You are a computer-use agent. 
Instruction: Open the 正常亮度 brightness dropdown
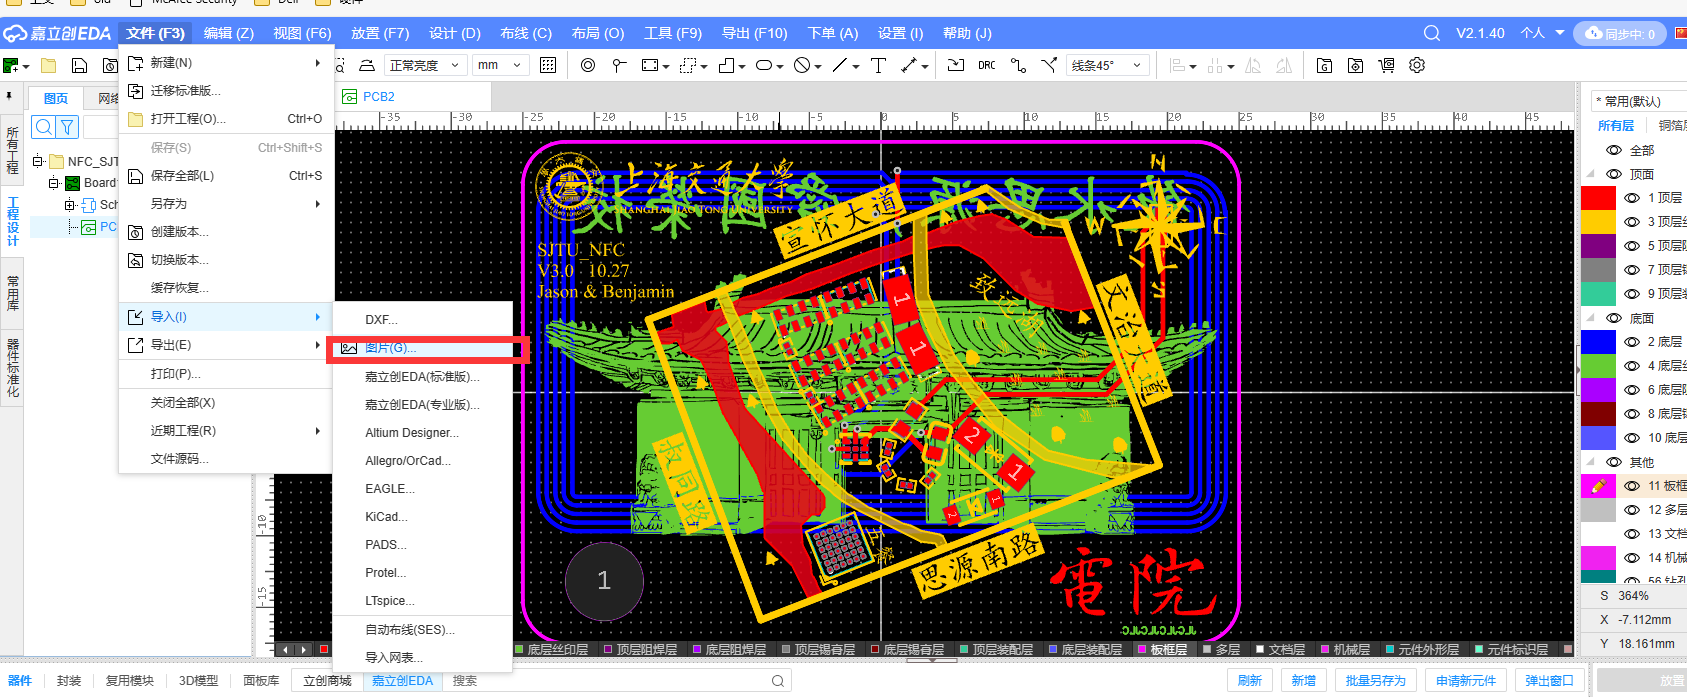point(424,65)
